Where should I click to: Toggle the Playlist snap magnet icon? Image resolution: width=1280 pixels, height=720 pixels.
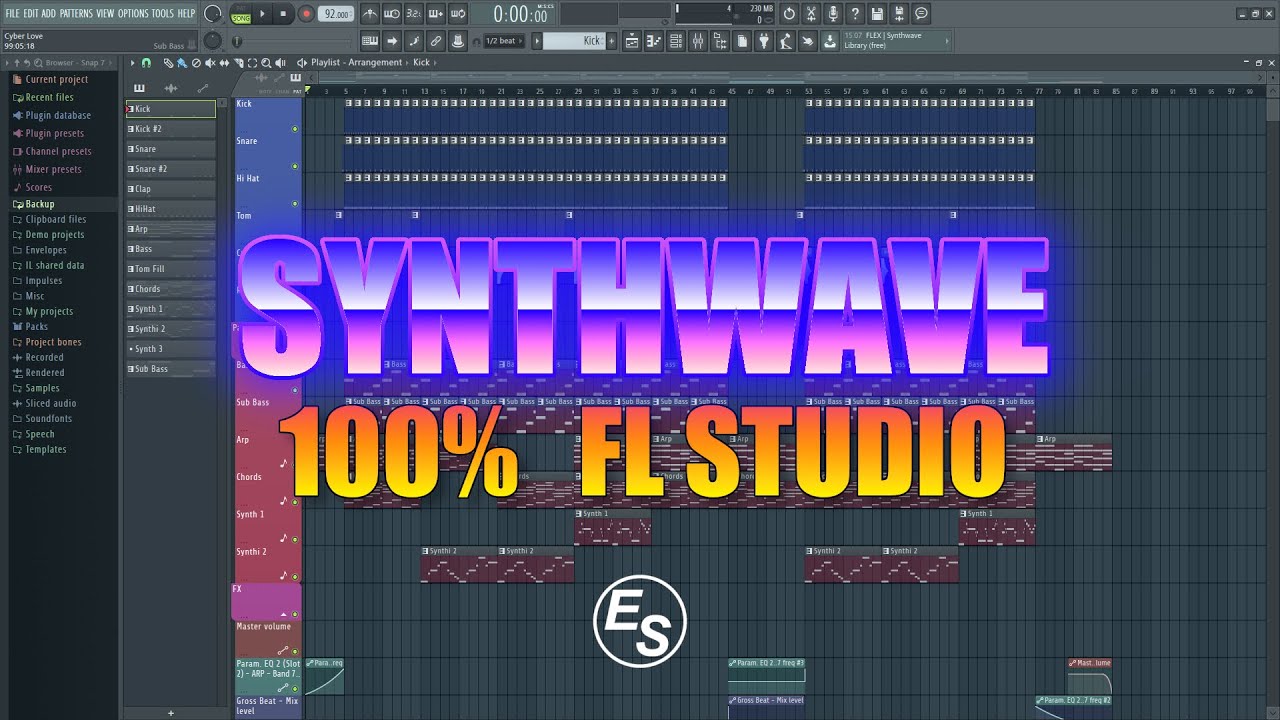pos(146,62)
